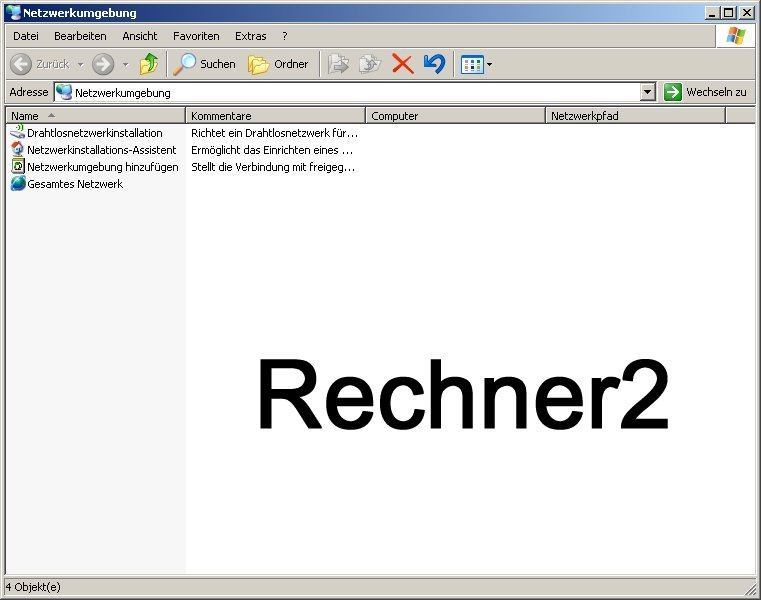Toggle the Ordner folders pane

click(x=278, y=64)
